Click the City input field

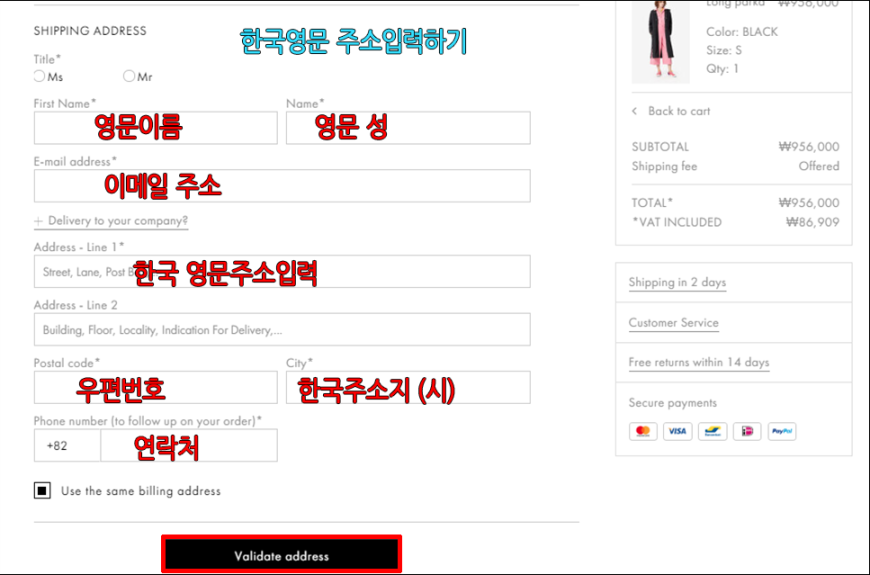point(408,387)
